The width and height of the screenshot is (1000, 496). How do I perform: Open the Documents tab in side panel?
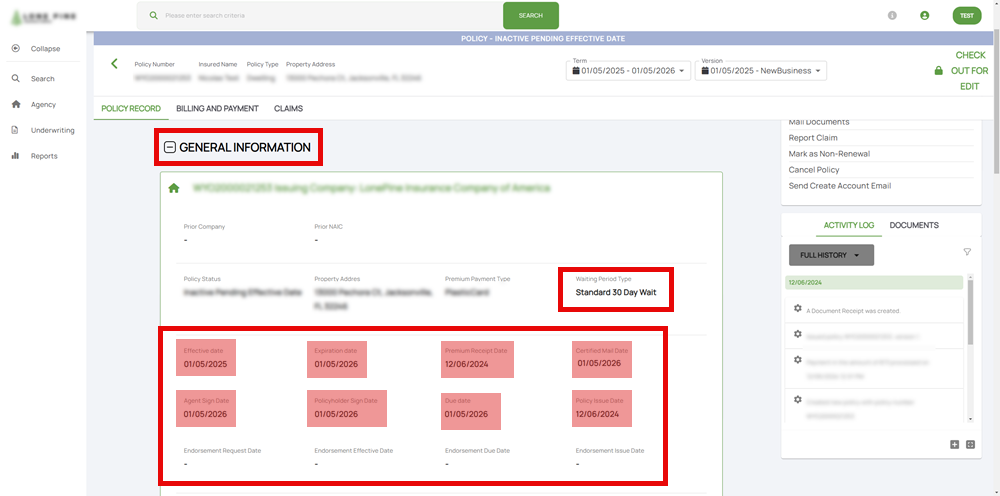(x=914, y=225)
